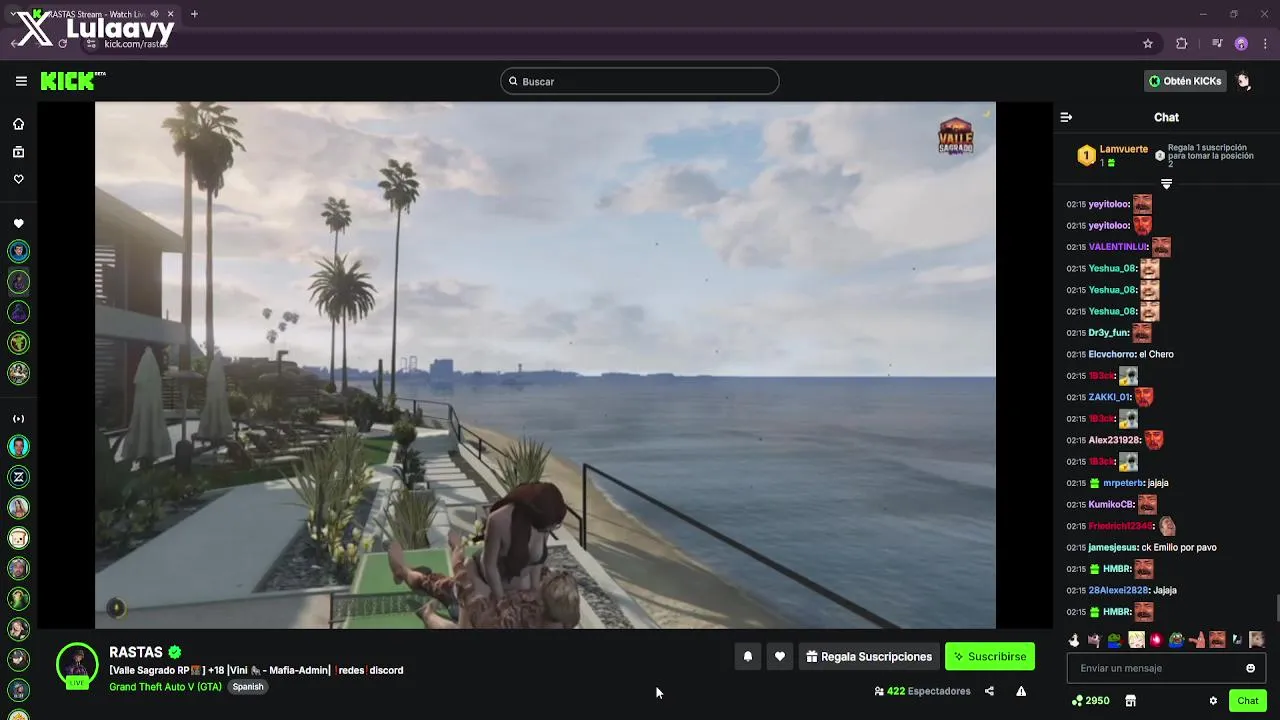Report the stream with warning icon
The width and height of the screenshot is (1280, 720).
tap(1021, 691)
